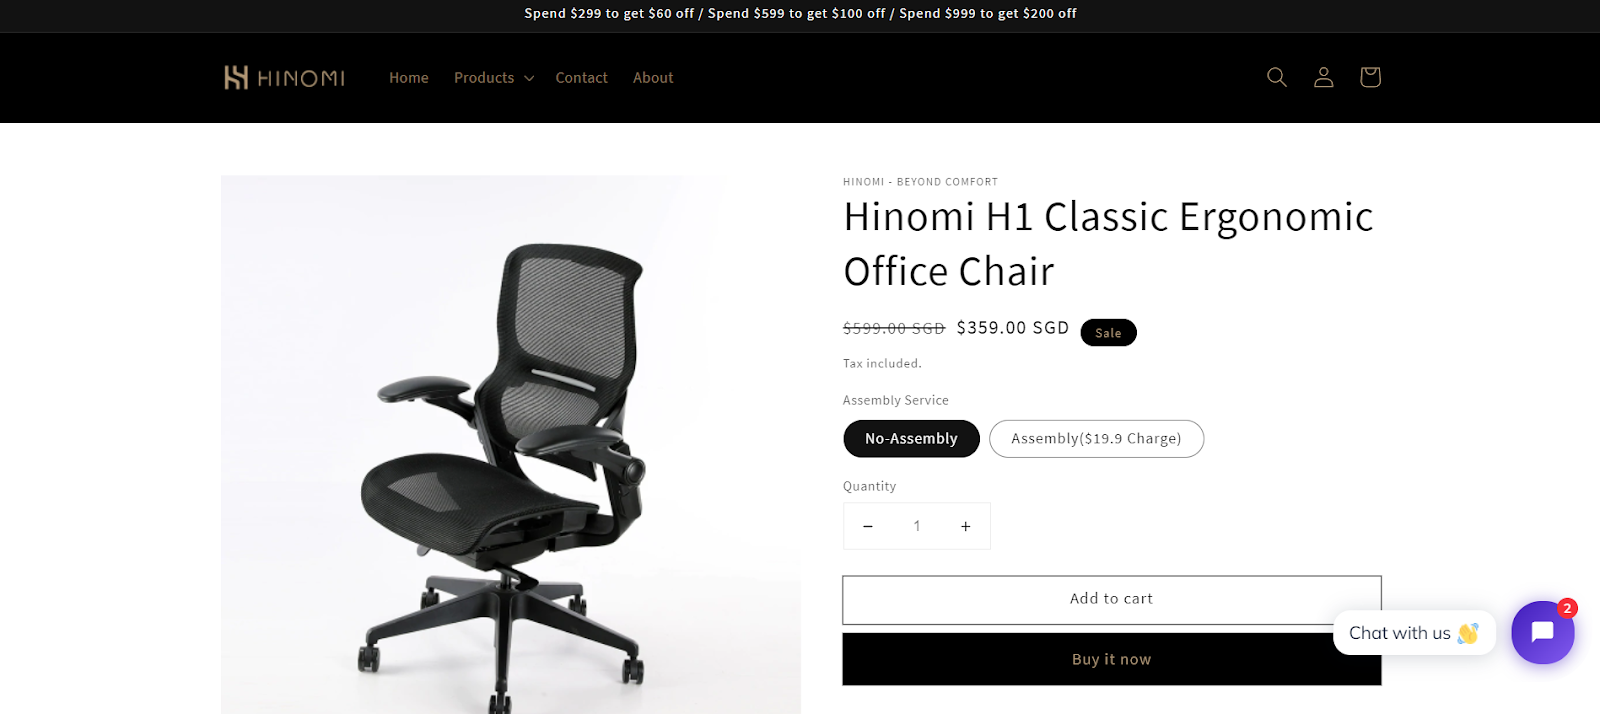Open the About menu item

click(653, 78)
